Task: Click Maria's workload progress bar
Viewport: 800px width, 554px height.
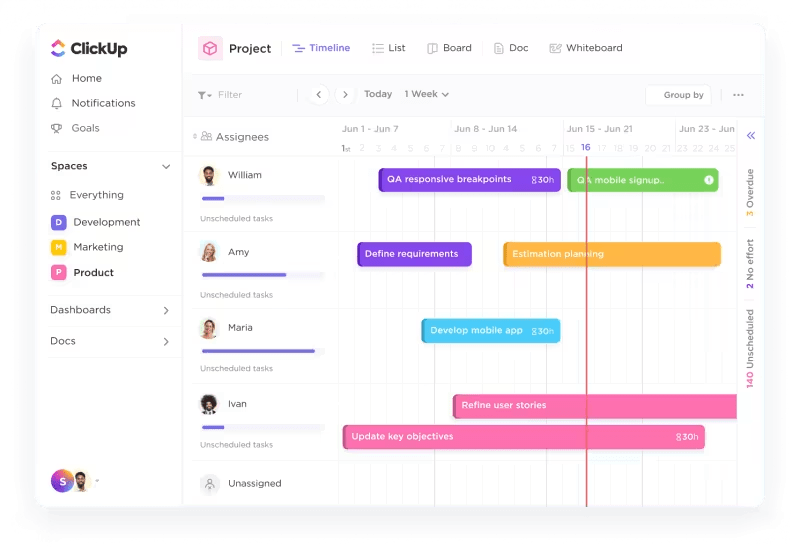Action: coord(263,351)
